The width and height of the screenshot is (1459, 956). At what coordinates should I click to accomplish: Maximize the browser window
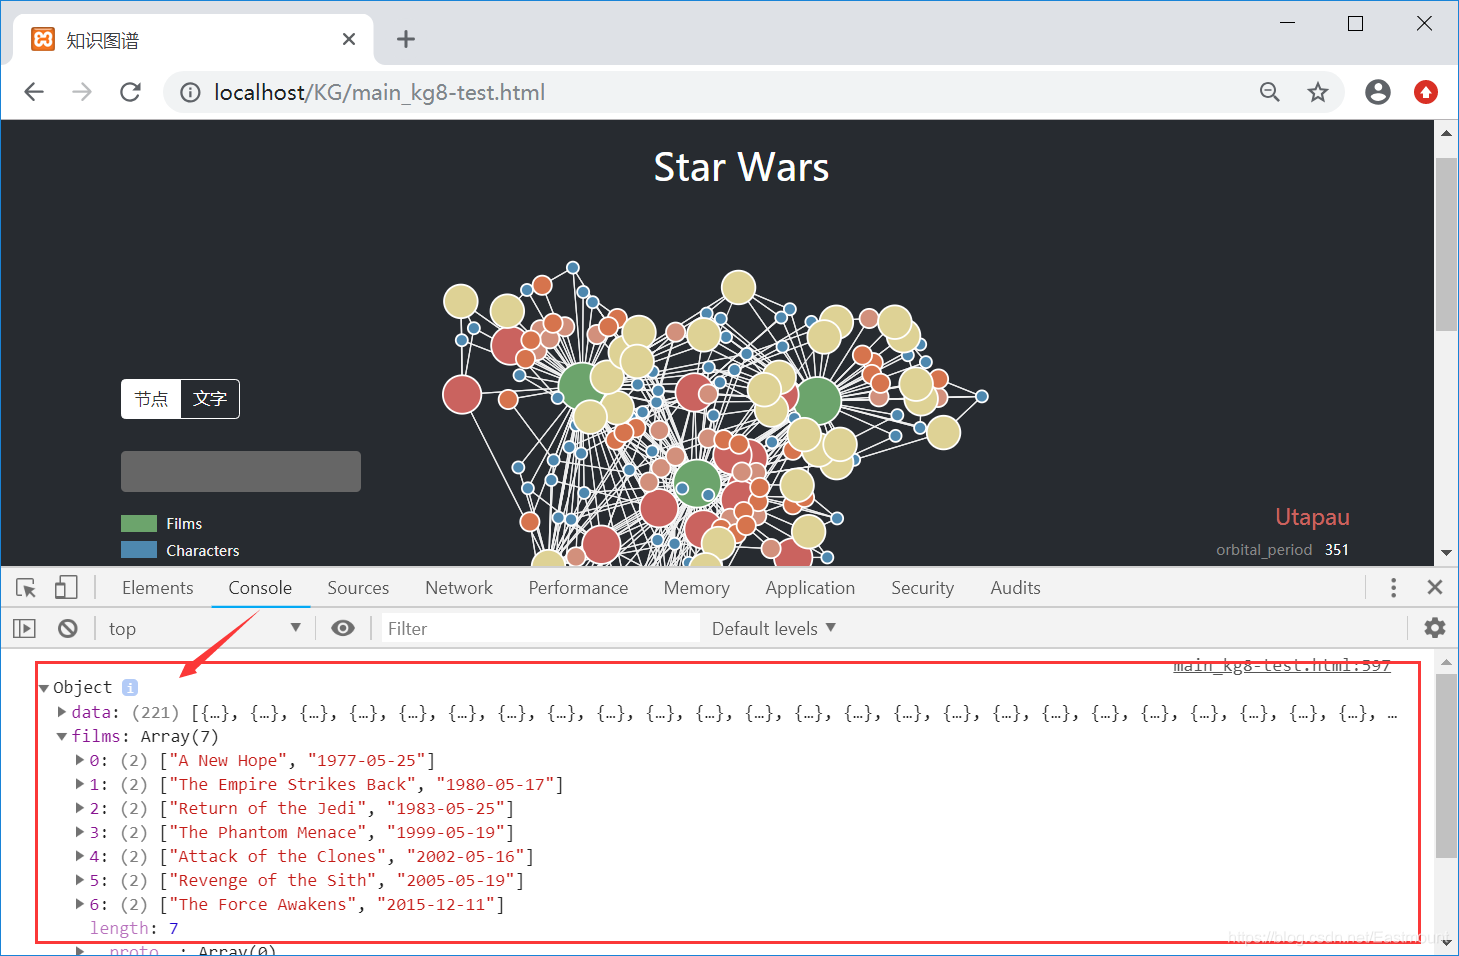(x=1355, y=23)
